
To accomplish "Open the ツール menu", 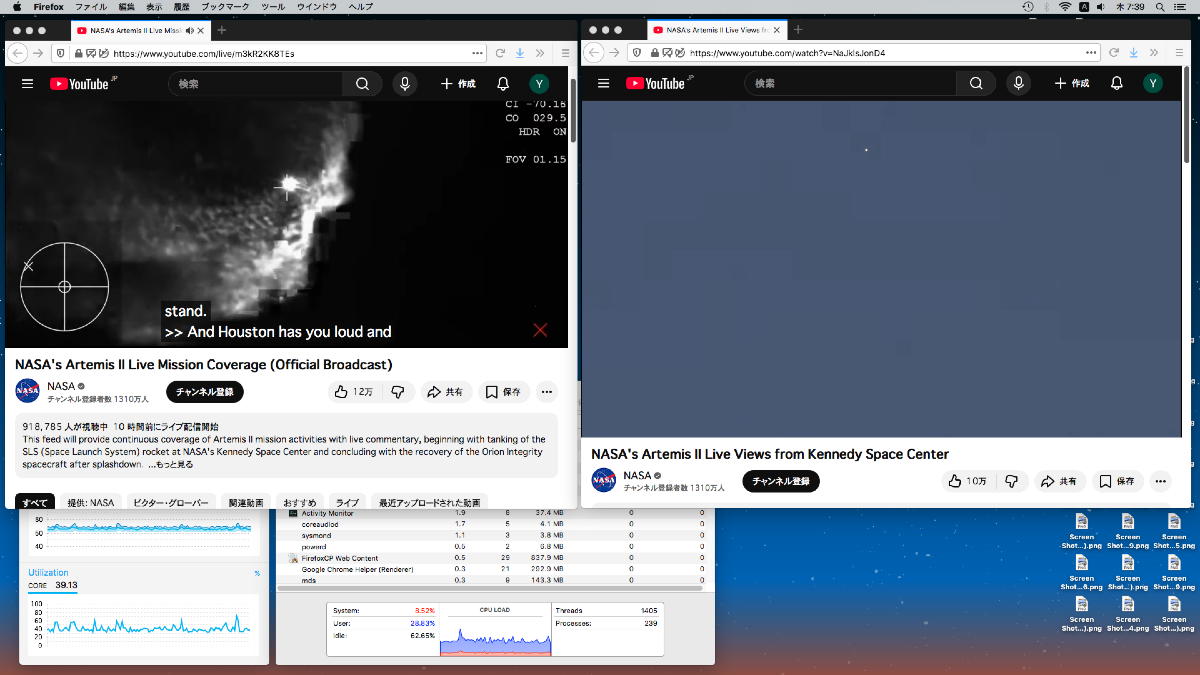I will click(x=272, y=7).
